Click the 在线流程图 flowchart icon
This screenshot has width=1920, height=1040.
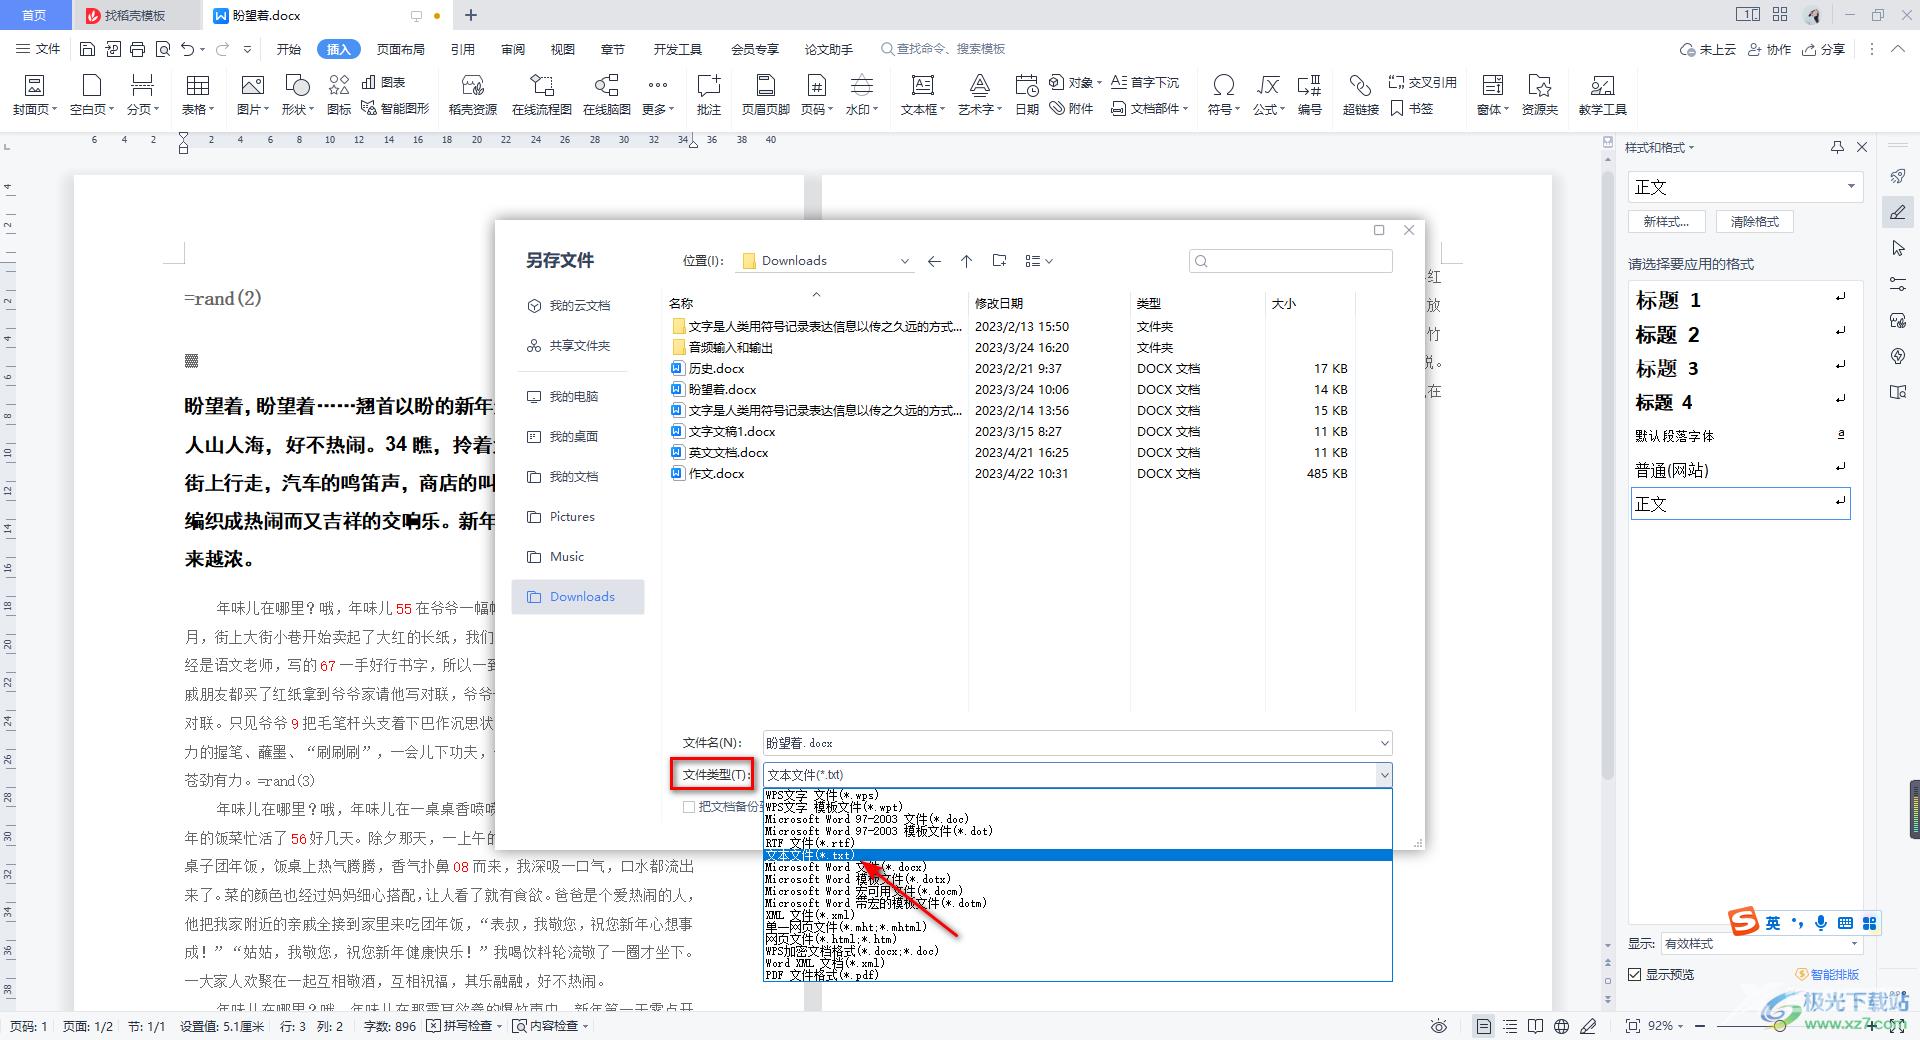coord(541,85)
